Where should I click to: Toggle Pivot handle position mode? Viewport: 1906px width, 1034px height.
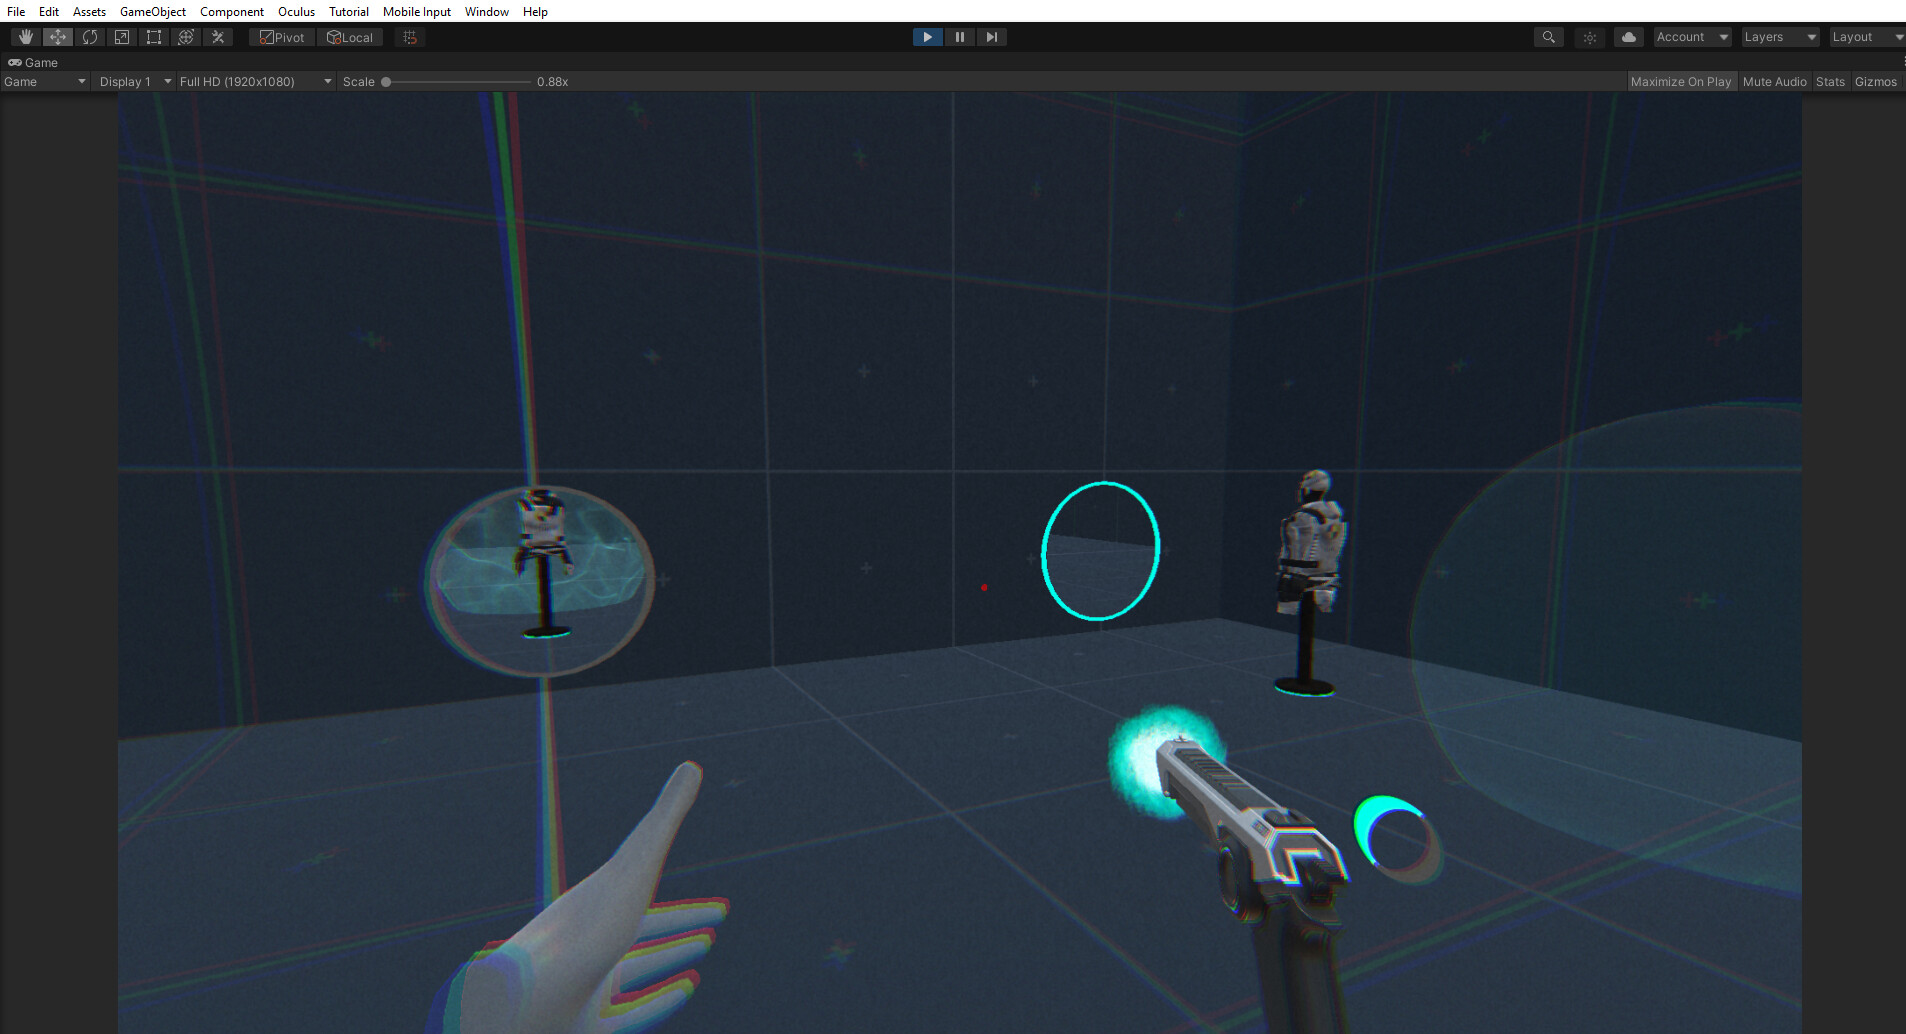tap(281, 36)
